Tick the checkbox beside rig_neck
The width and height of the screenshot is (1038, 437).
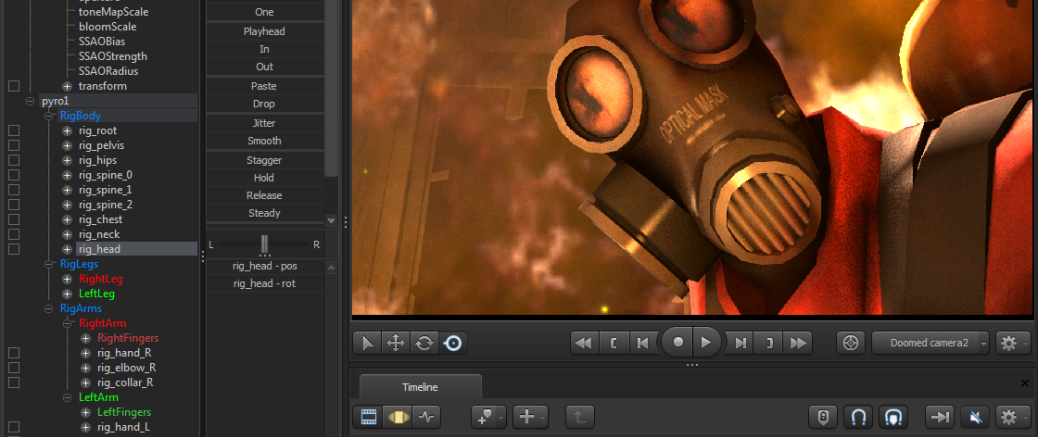(13, 234)
